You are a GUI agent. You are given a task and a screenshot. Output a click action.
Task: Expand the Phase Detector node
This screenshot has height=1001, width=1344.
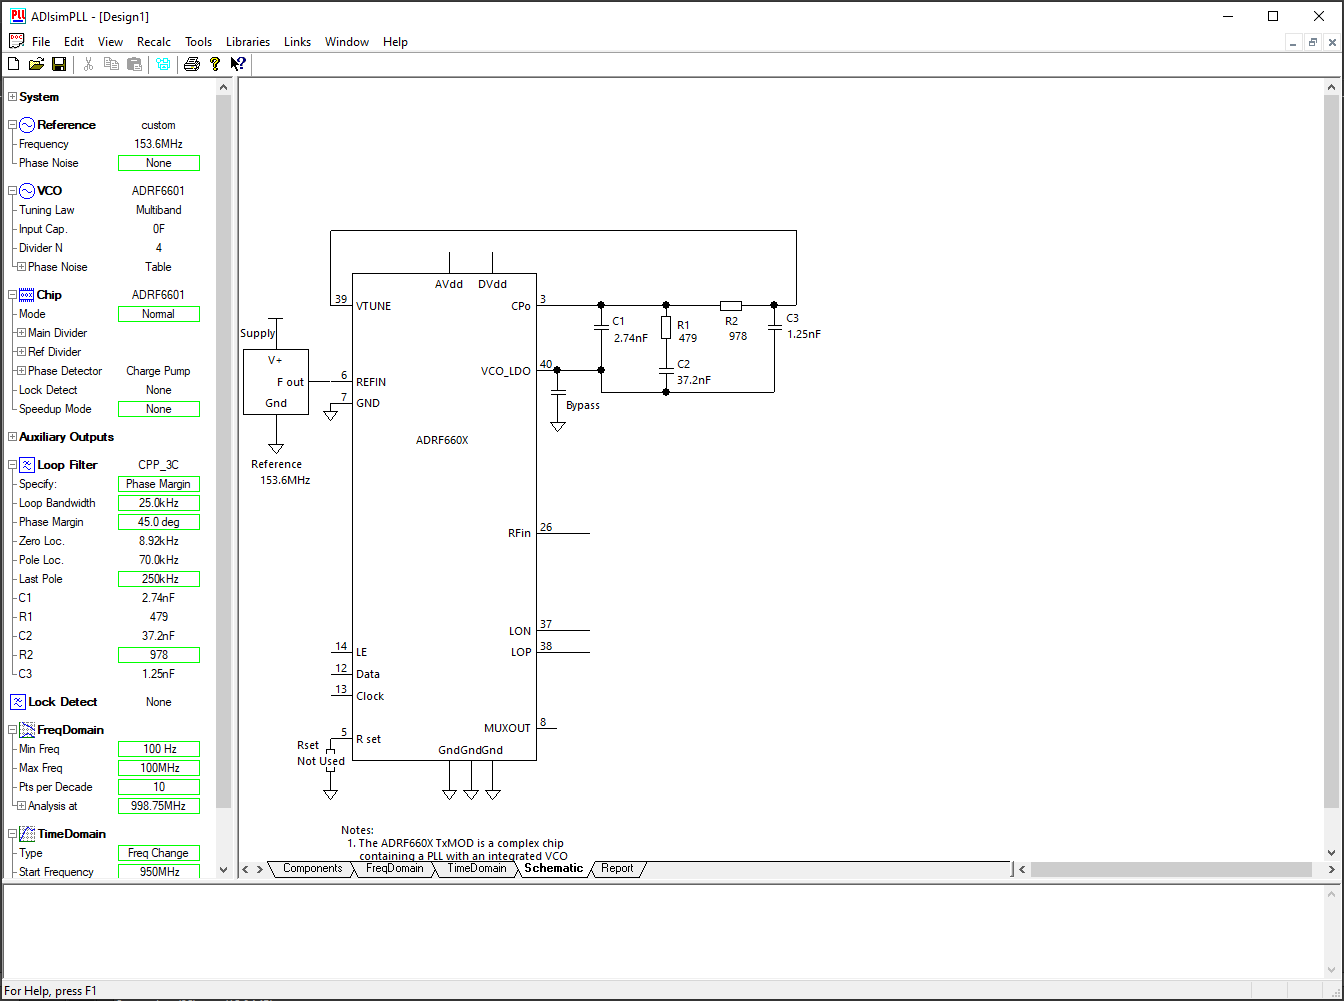coord(21,371)
